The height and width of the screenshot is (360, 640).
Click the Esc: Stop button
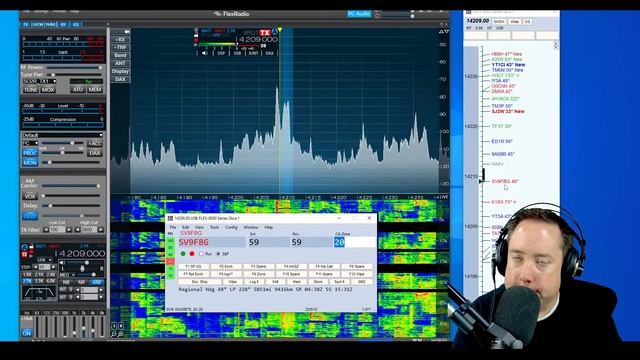click(200, 282)
